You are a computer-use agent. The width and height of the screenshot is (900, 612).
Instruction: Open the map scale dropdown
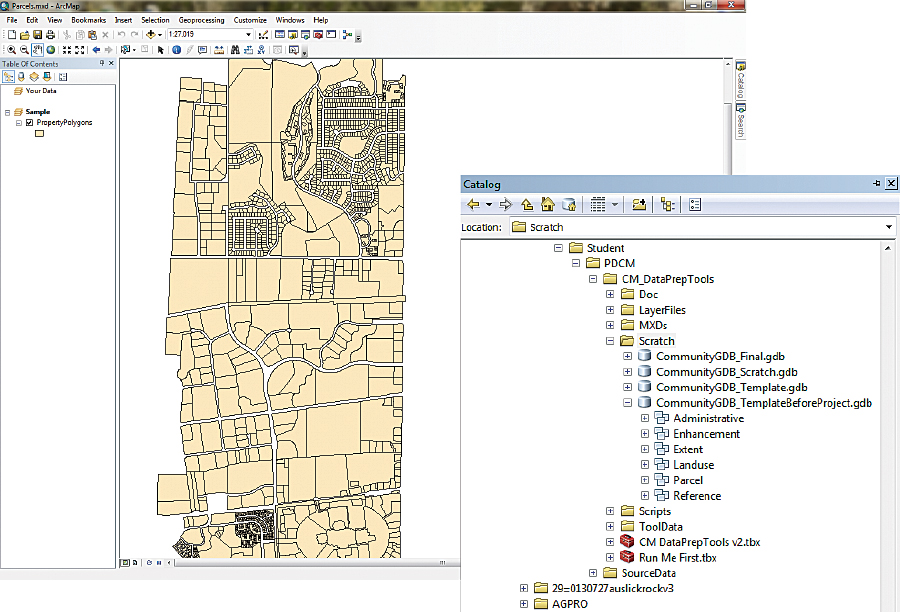[249, 34]
